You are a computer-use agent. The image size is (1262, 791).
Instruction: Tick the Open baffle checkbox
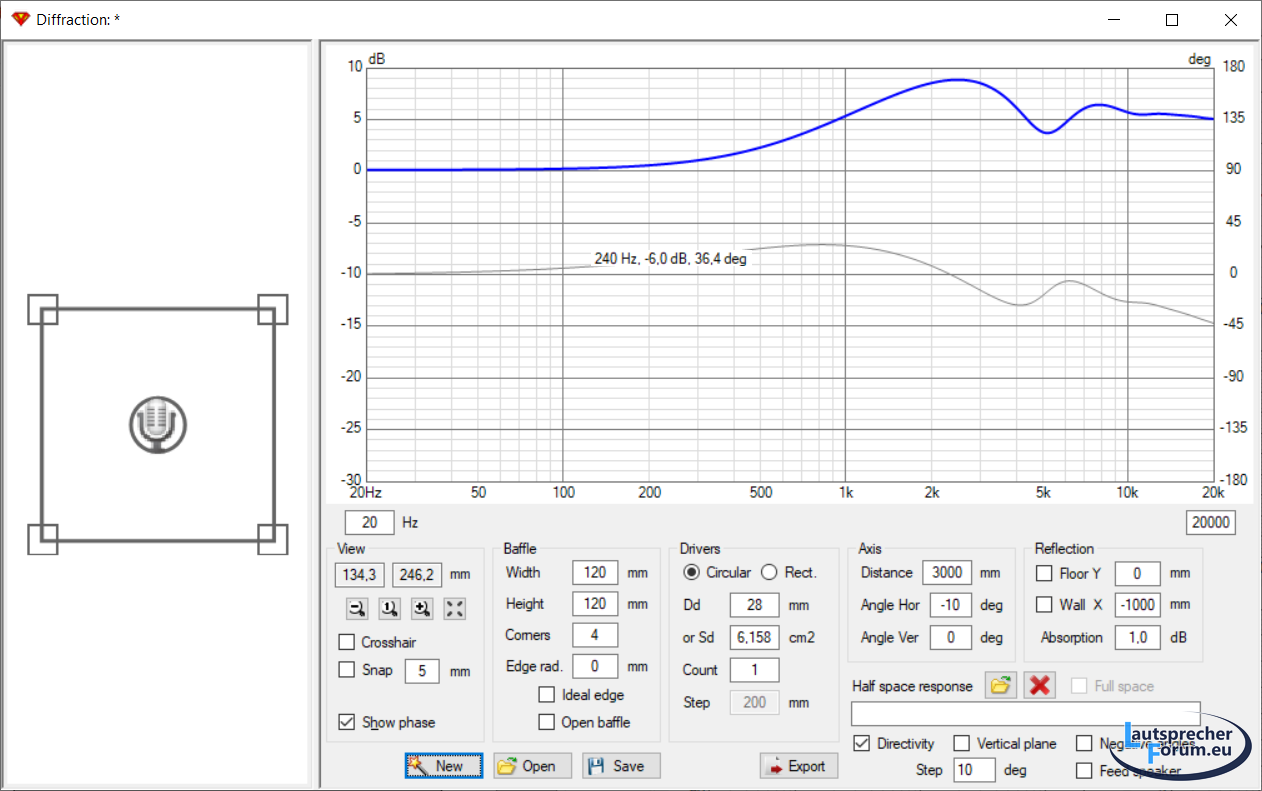[546, 722]
